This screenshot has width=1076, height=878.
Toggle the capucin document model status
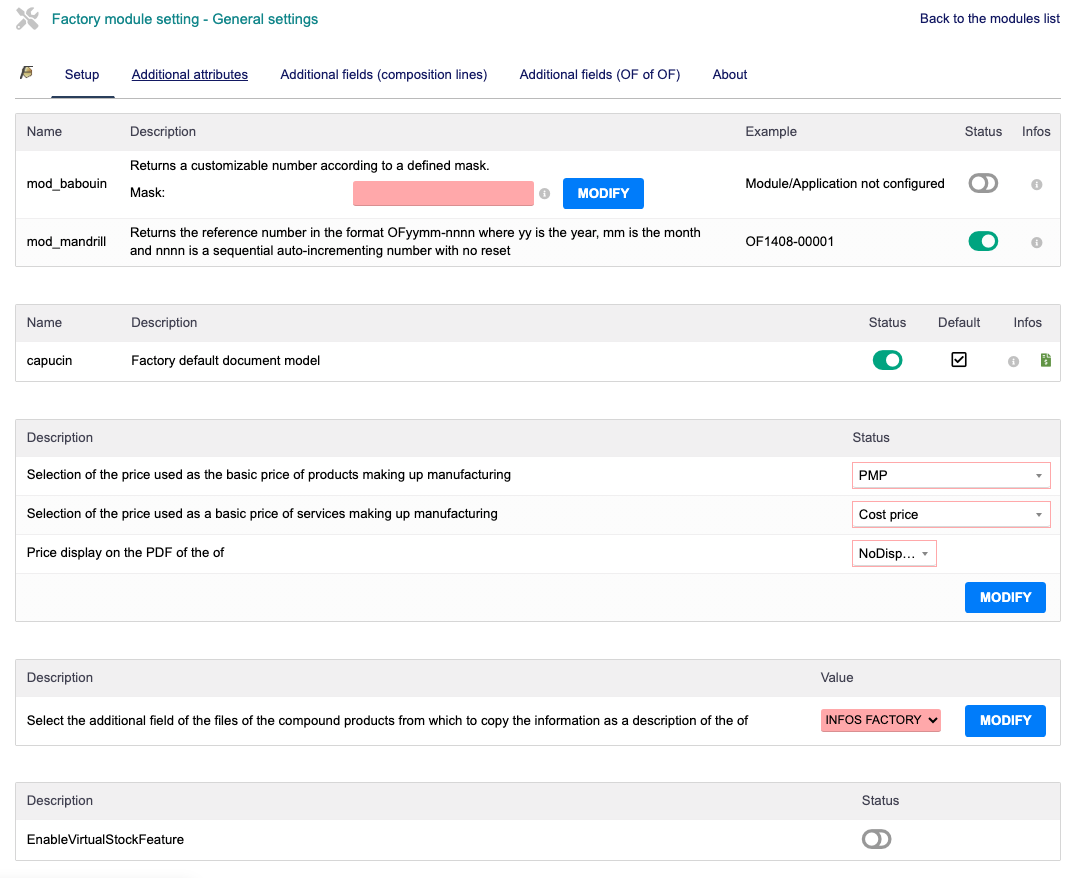coord(887,360)
